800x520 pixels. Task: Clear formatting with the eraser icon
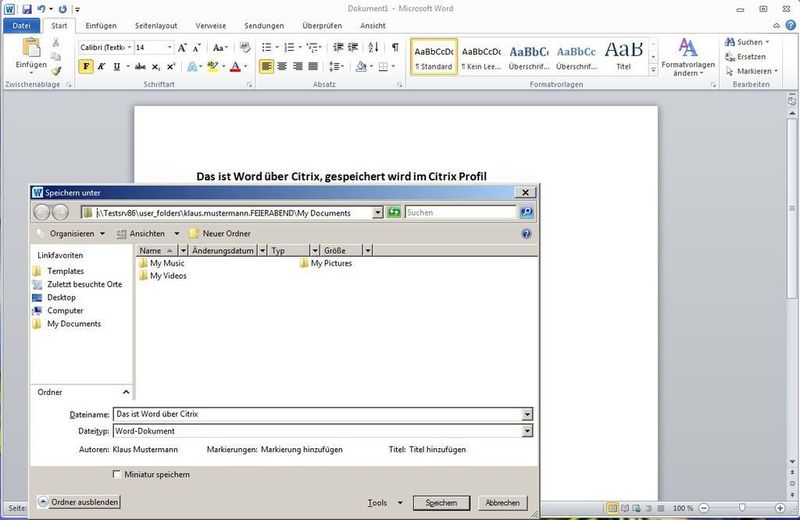click(245, 47)
